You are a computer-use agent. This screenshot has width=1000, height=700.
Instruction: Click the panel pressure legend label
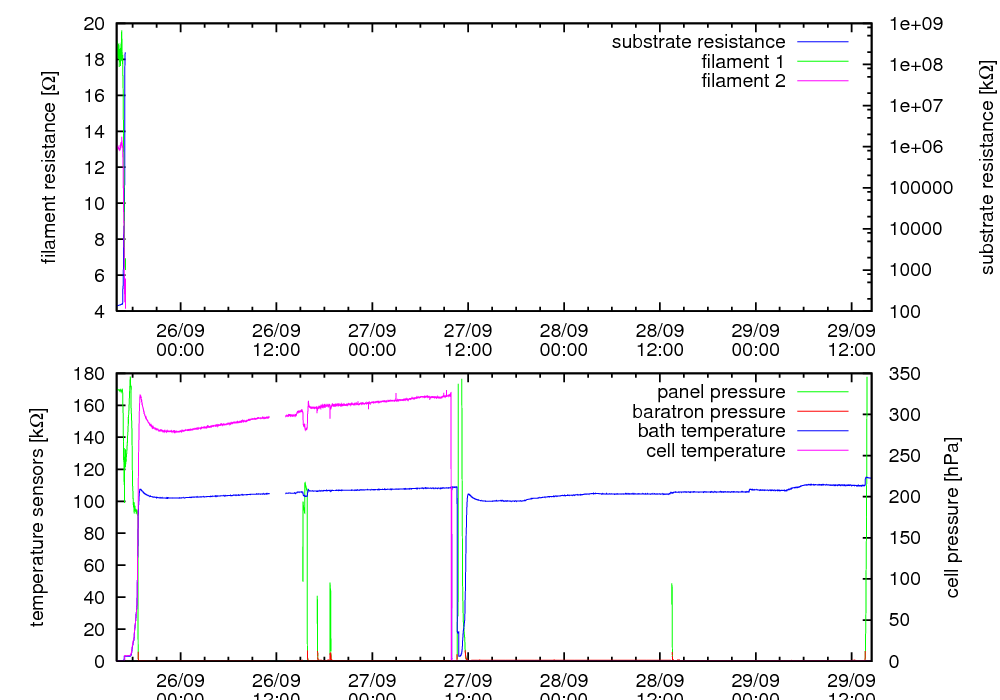(x=720, y=392)
